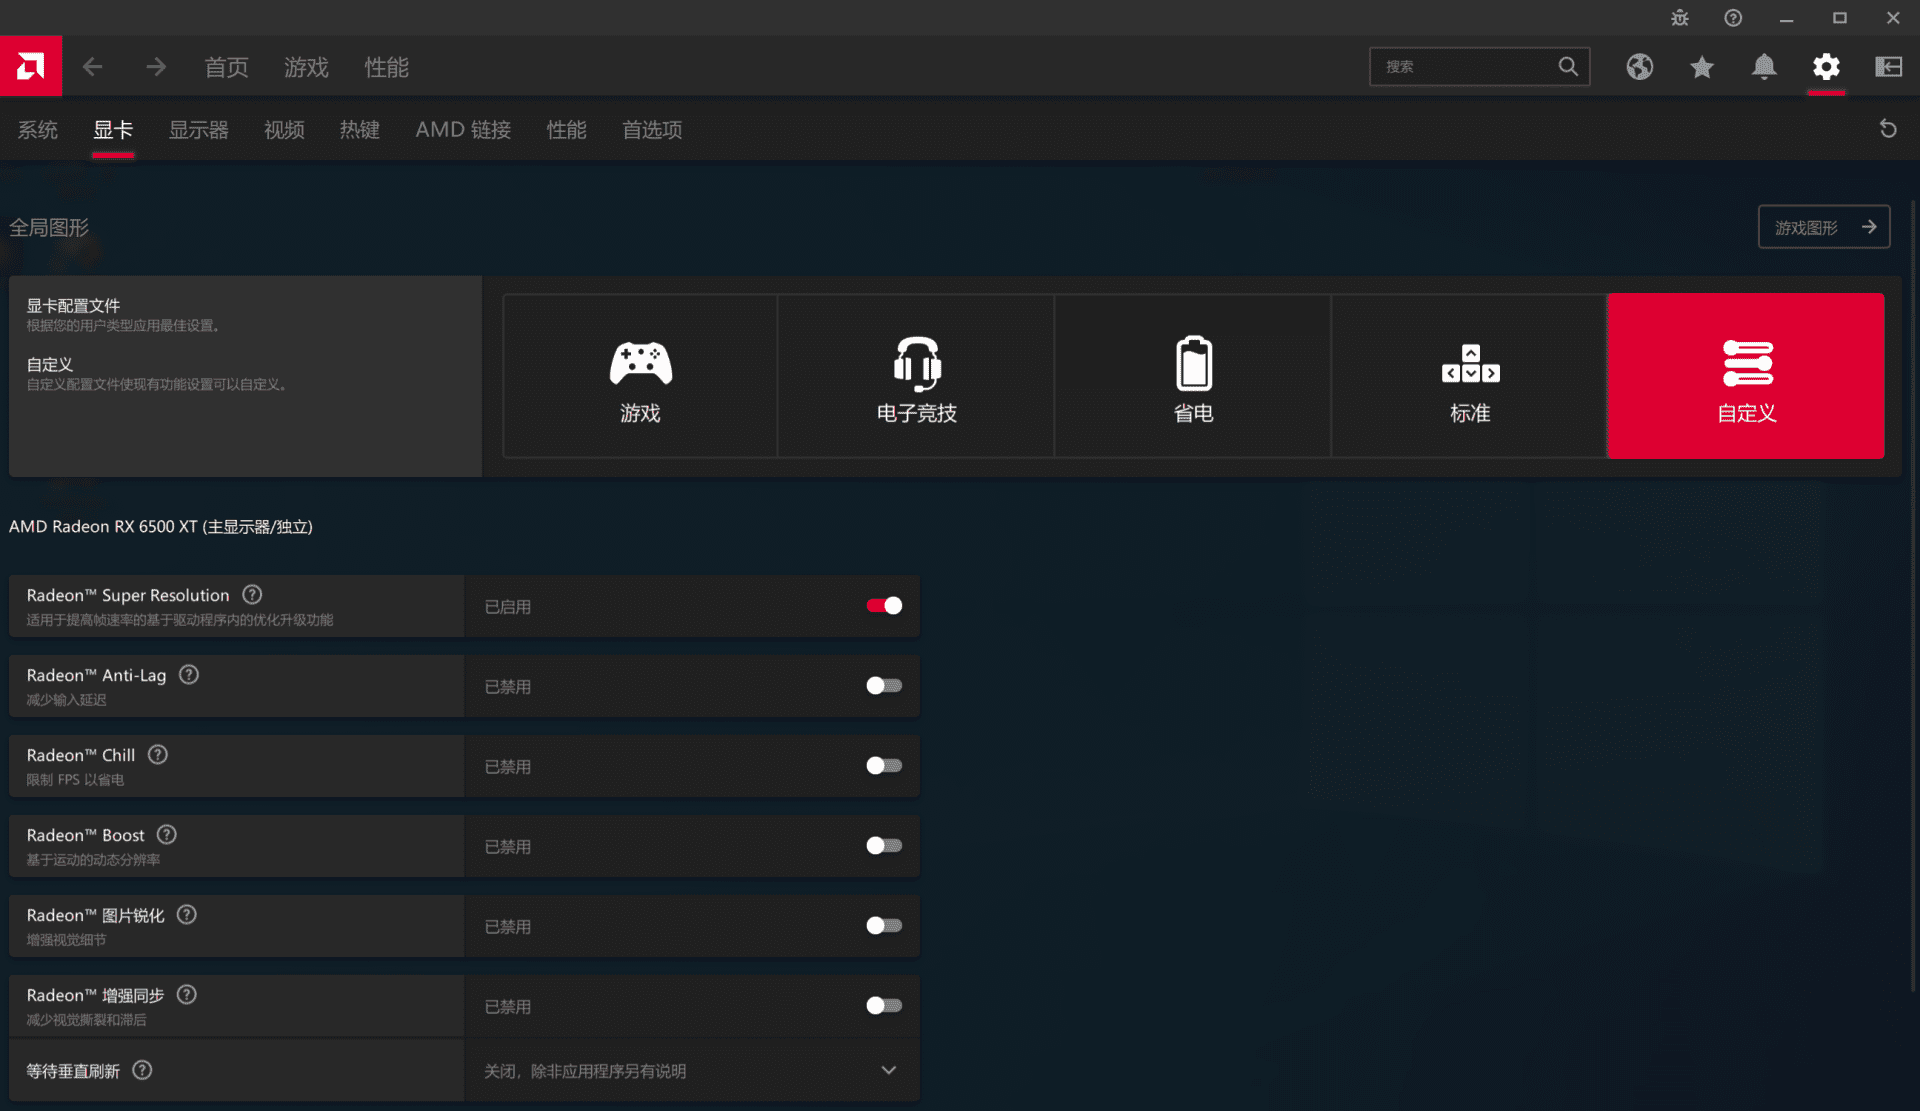Show help for Radeon Anti-Lag
The width and height of the screenshot is (1920, 1111).
189,675
